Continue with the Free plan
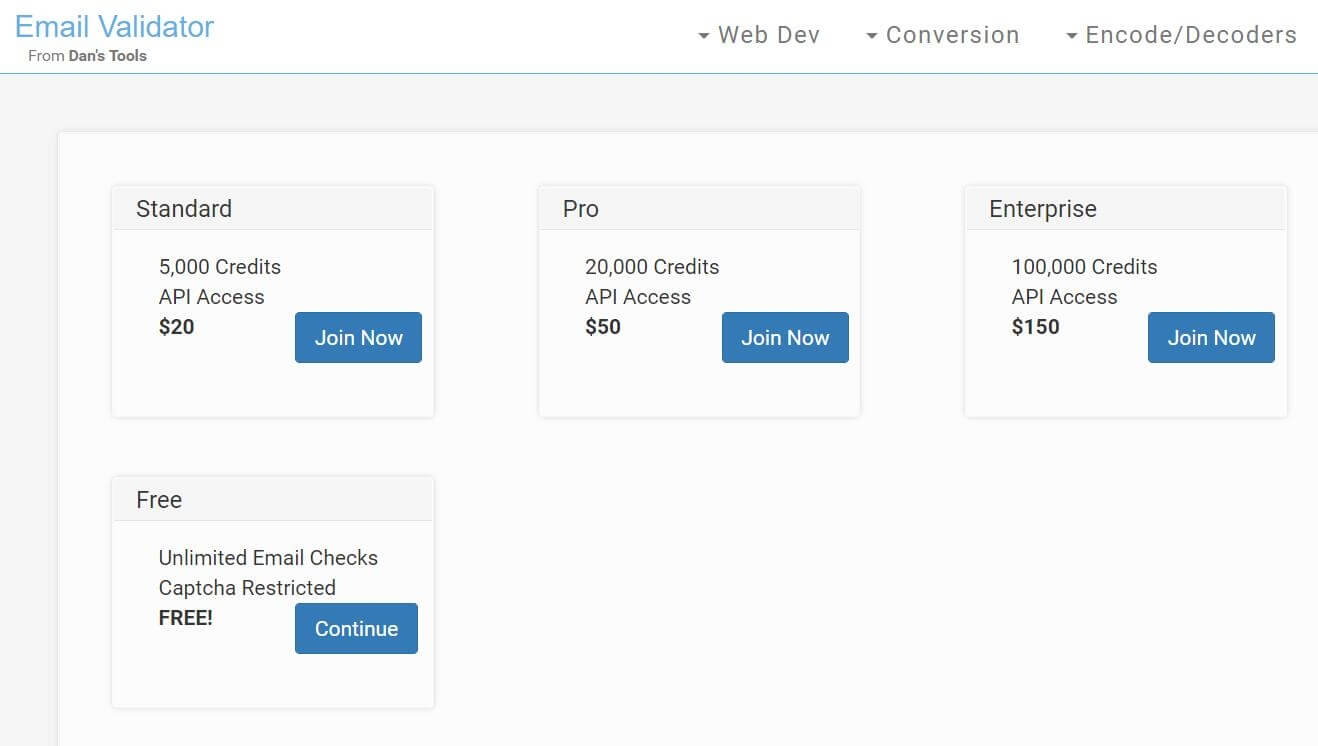Viewport: 1318px width, 746px height. [356, 629]
